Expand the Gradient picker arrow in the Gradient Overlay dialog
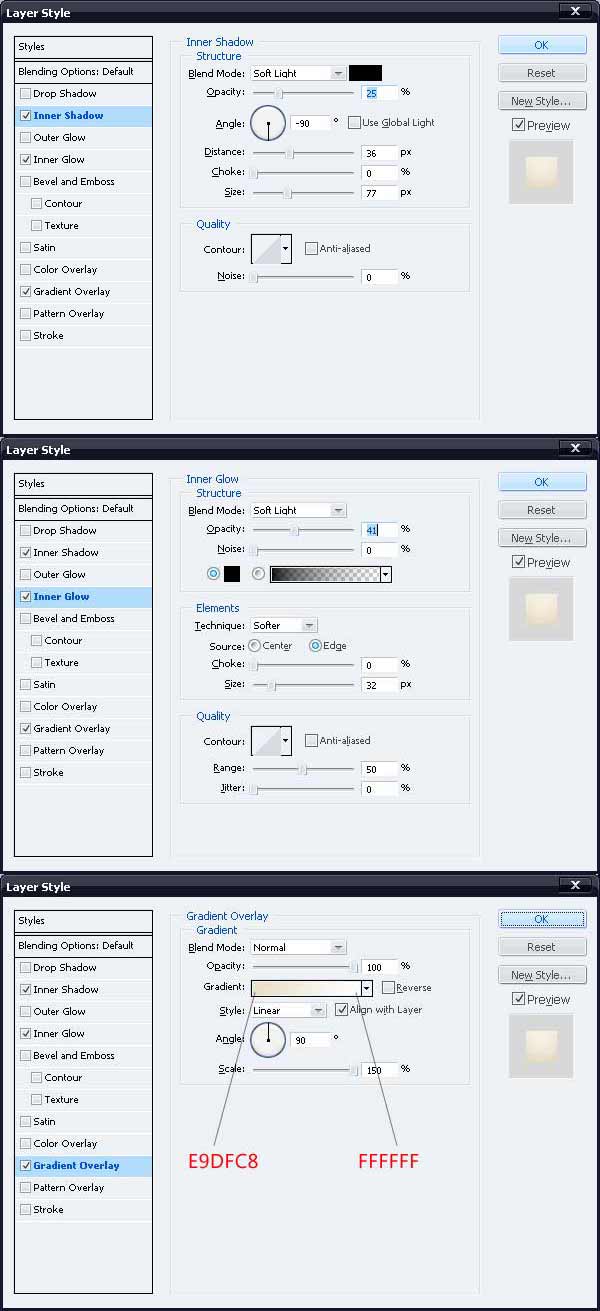 (367, 988)
